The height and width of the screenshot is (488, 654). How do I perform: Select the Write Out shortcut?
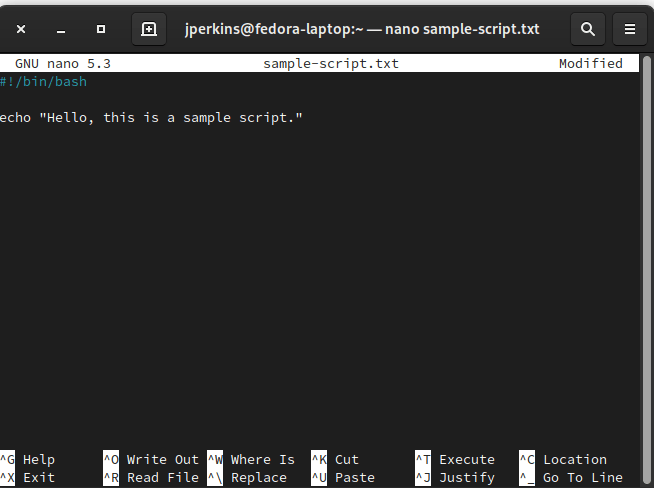pyautogui.click(x=162, y=460)
